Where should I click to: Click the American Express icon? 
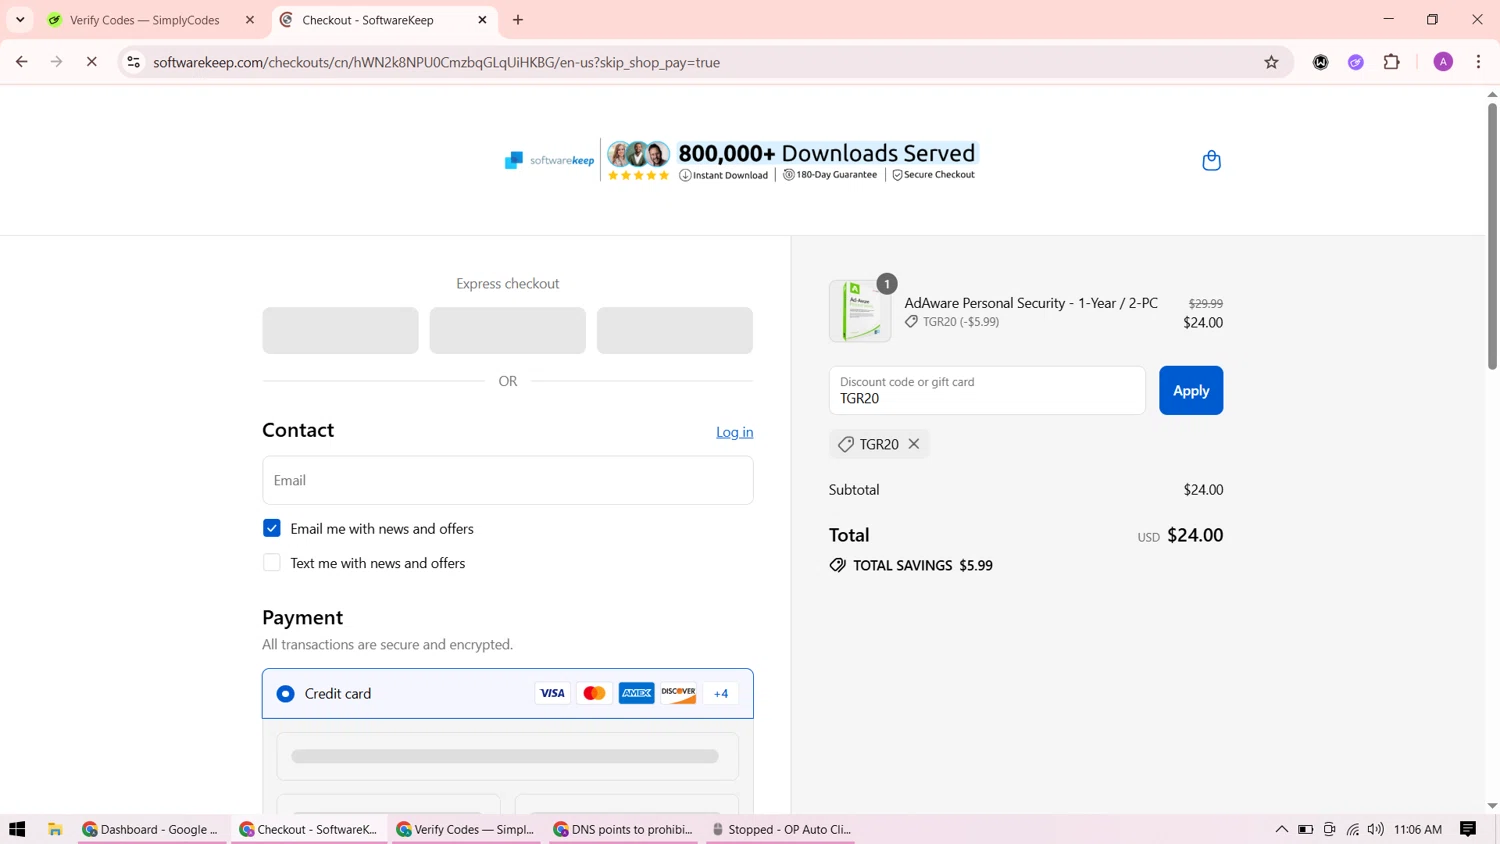(x=636, y=693)
